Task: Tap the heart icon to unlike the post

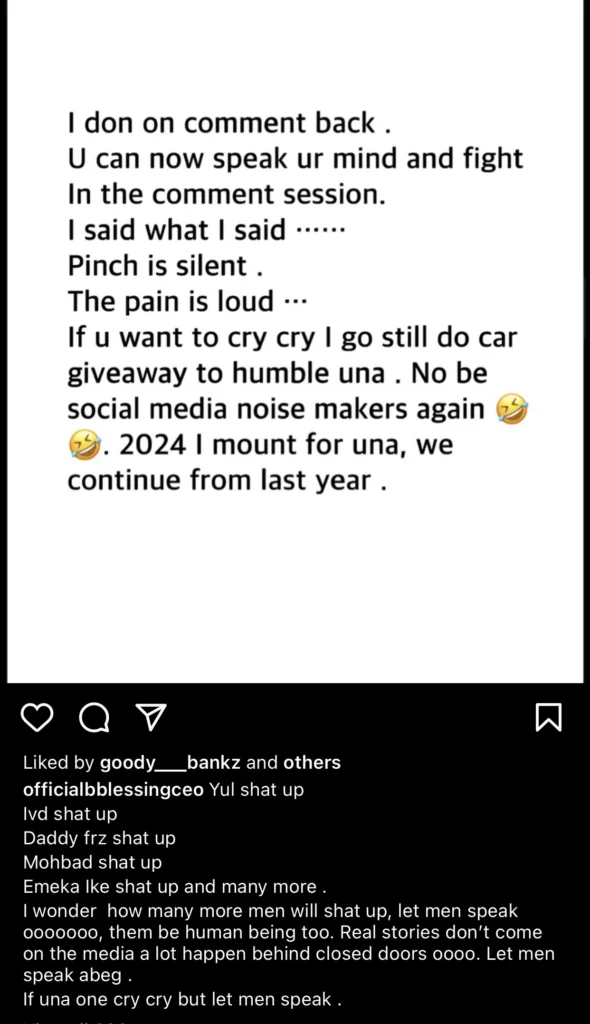Action: 37,718
